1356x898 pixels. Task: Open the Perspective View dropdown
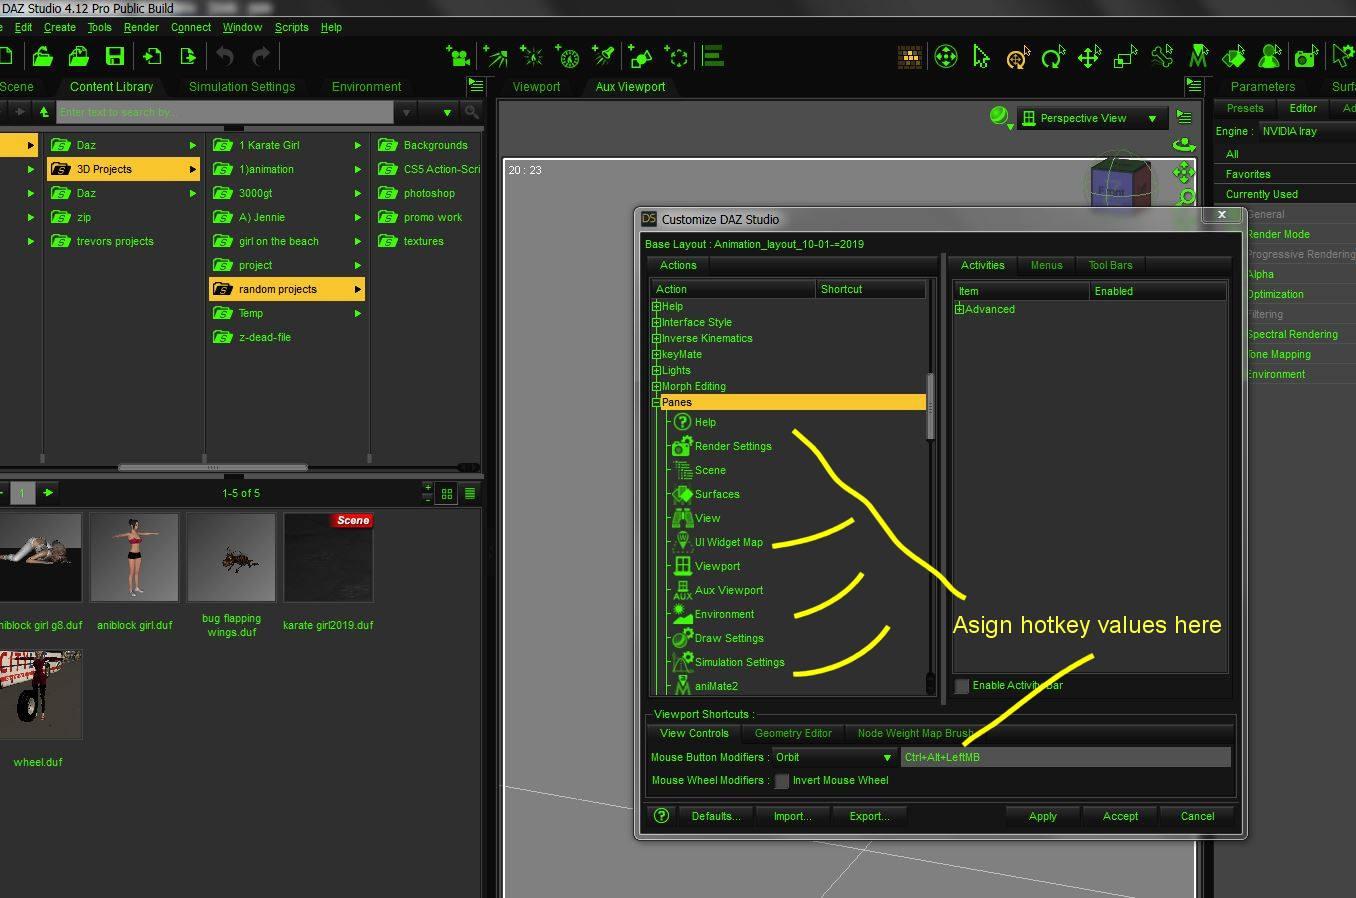pyautogui.click(x=1092, y=118)
